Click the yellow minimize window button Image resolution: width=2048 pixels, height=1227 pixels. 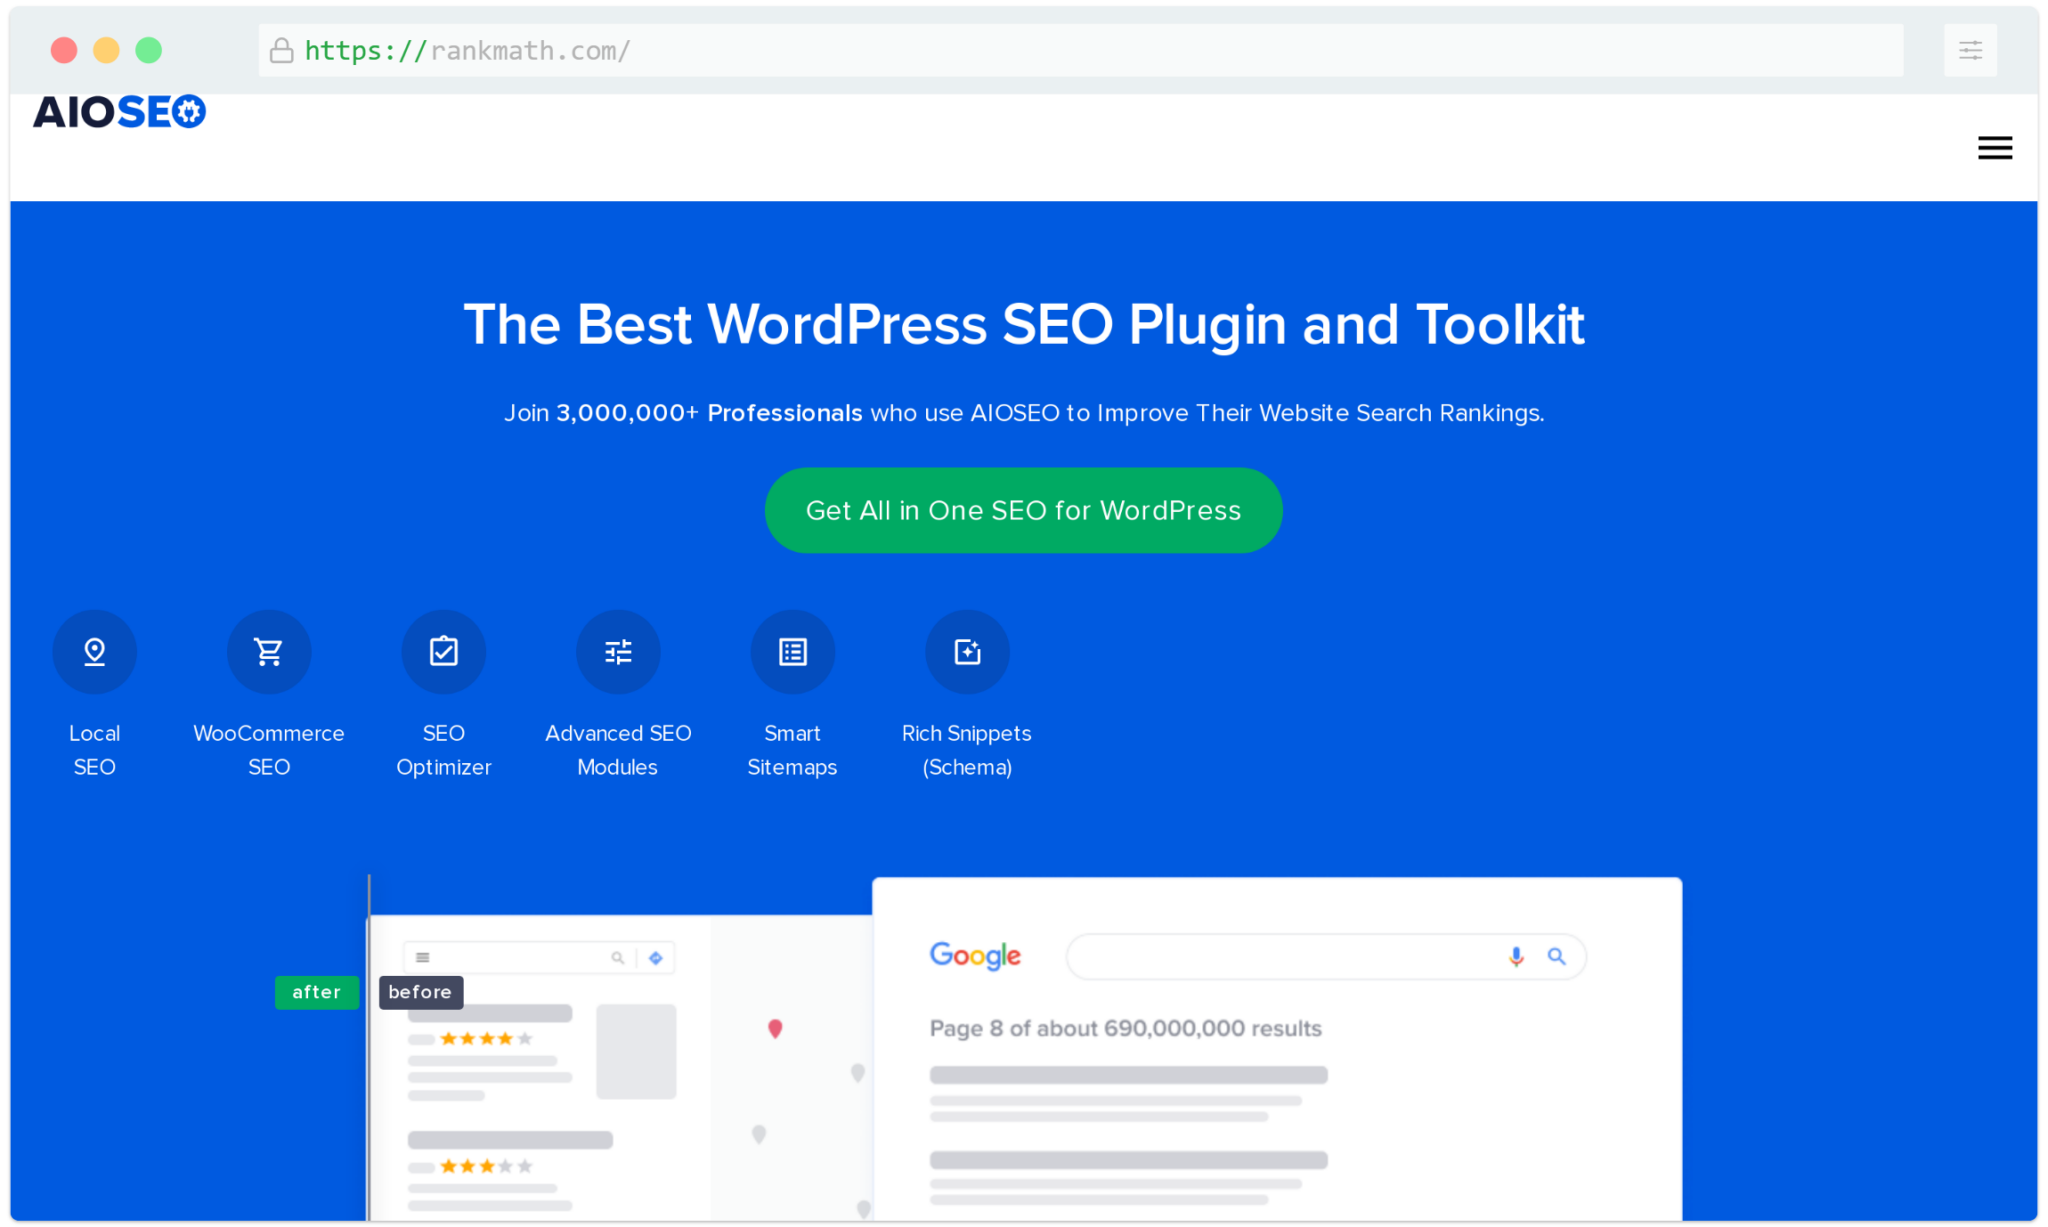point(106,50)
